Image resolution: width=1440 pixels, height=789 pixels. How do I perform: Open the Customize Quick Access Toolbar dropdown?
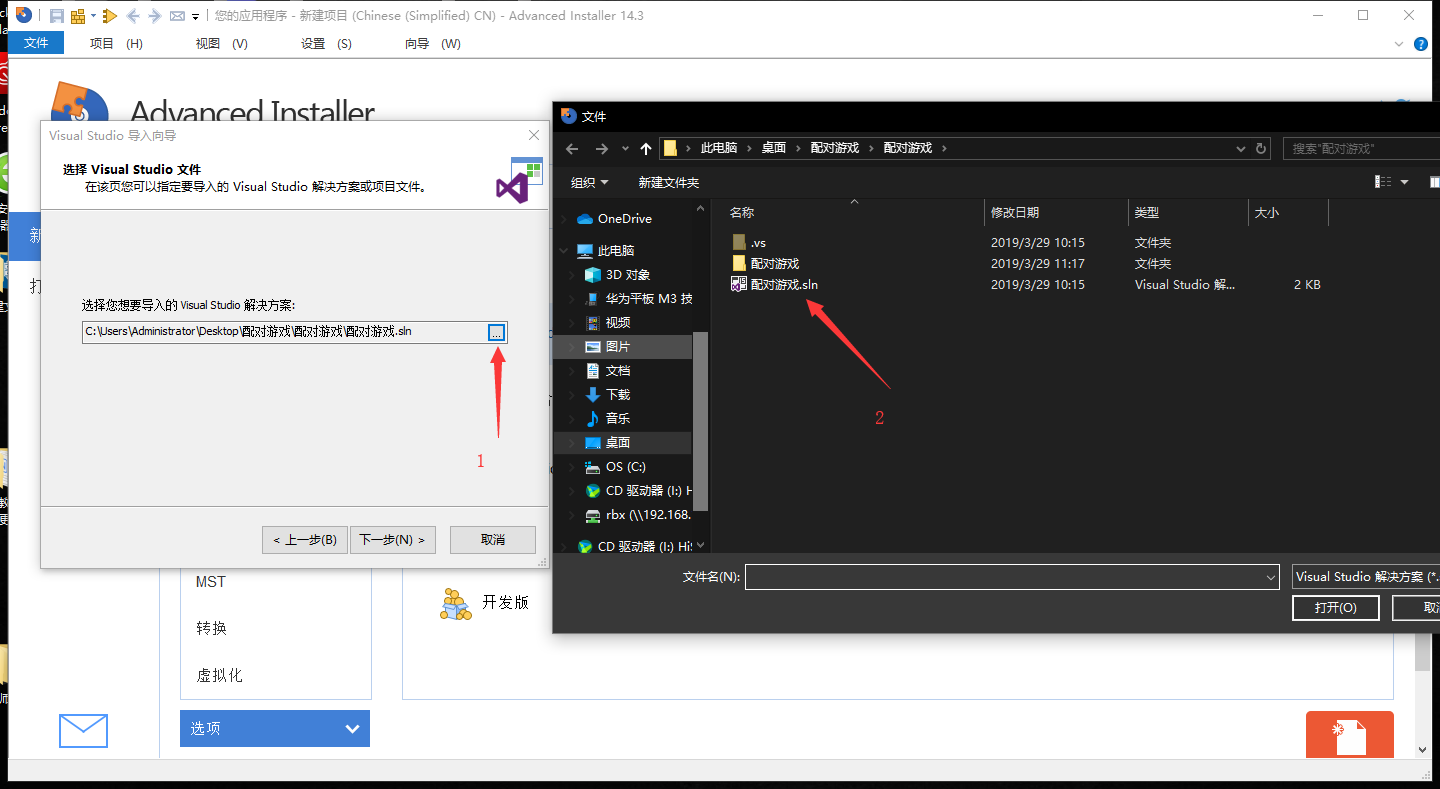click(195, 17)
